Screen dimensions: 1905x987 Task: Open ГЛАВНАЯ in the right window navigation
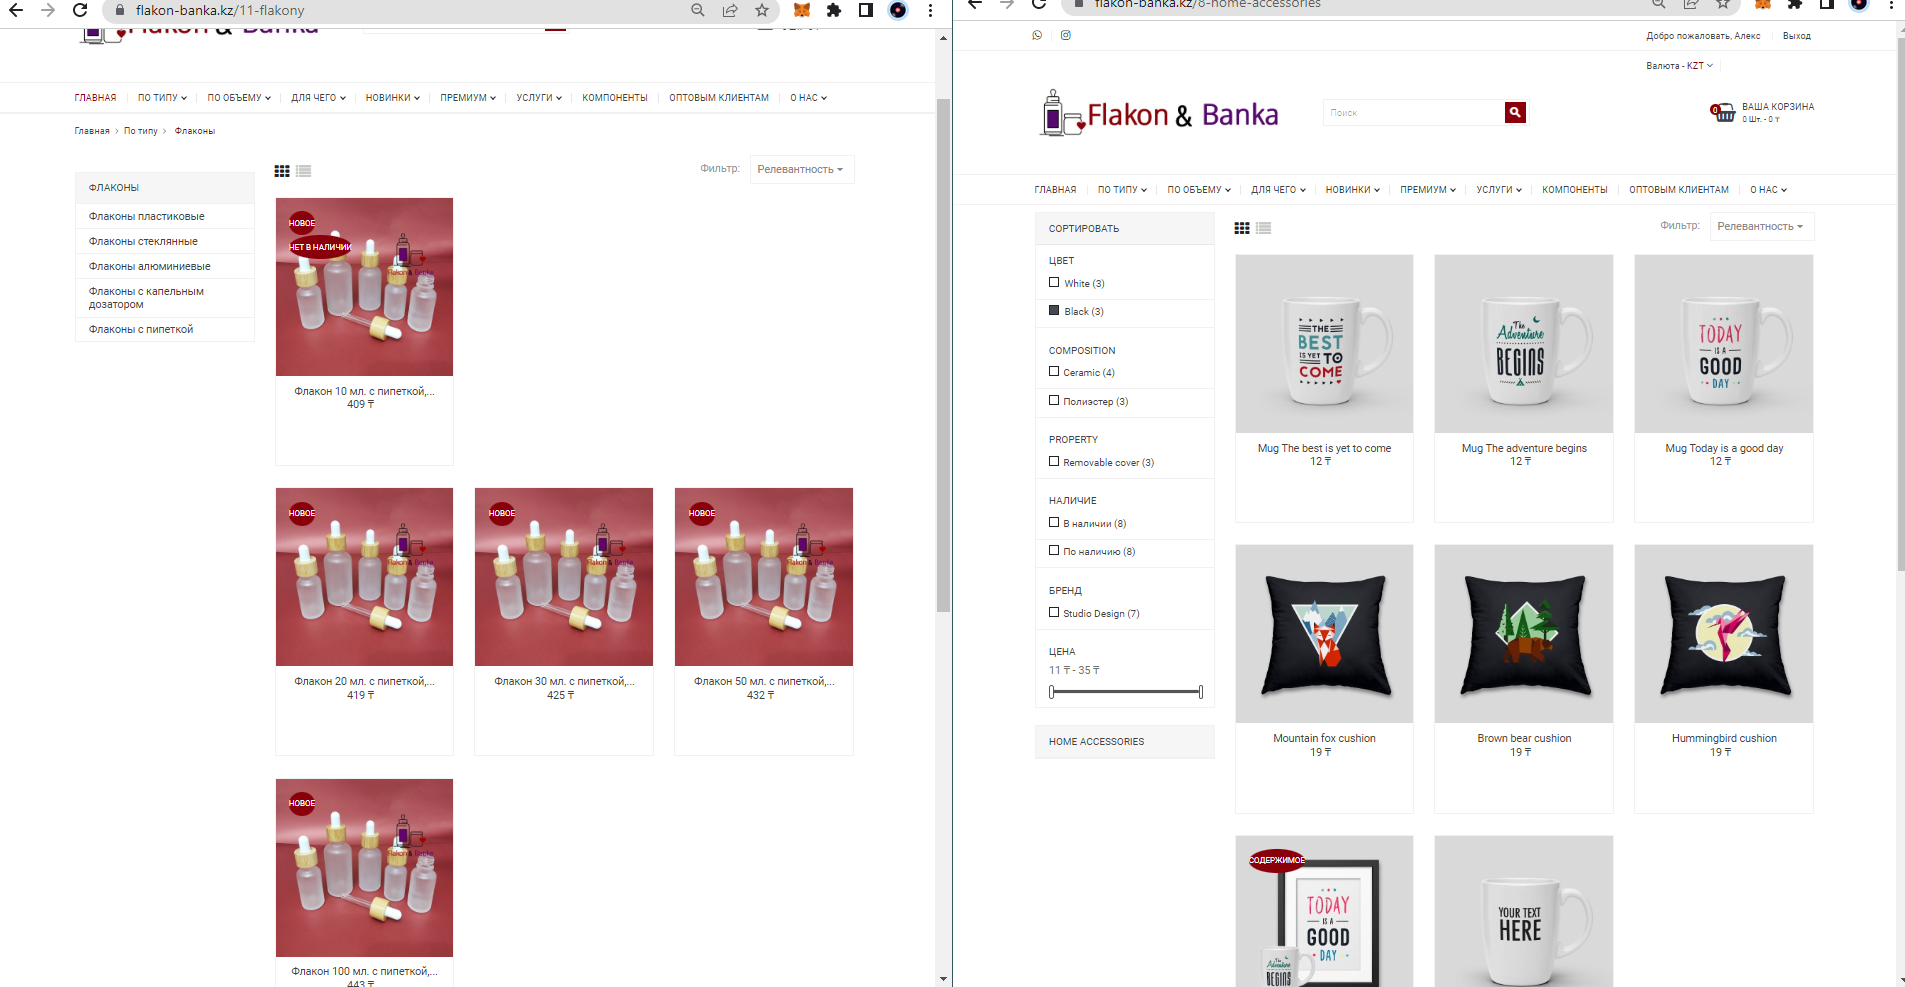click(x=1055, y=190)
